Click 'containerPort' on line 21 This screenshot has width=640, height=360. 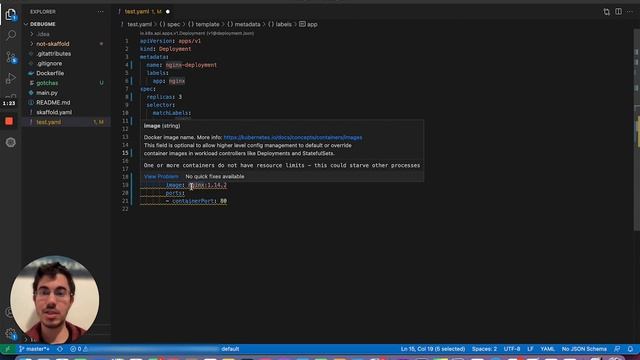193,201
